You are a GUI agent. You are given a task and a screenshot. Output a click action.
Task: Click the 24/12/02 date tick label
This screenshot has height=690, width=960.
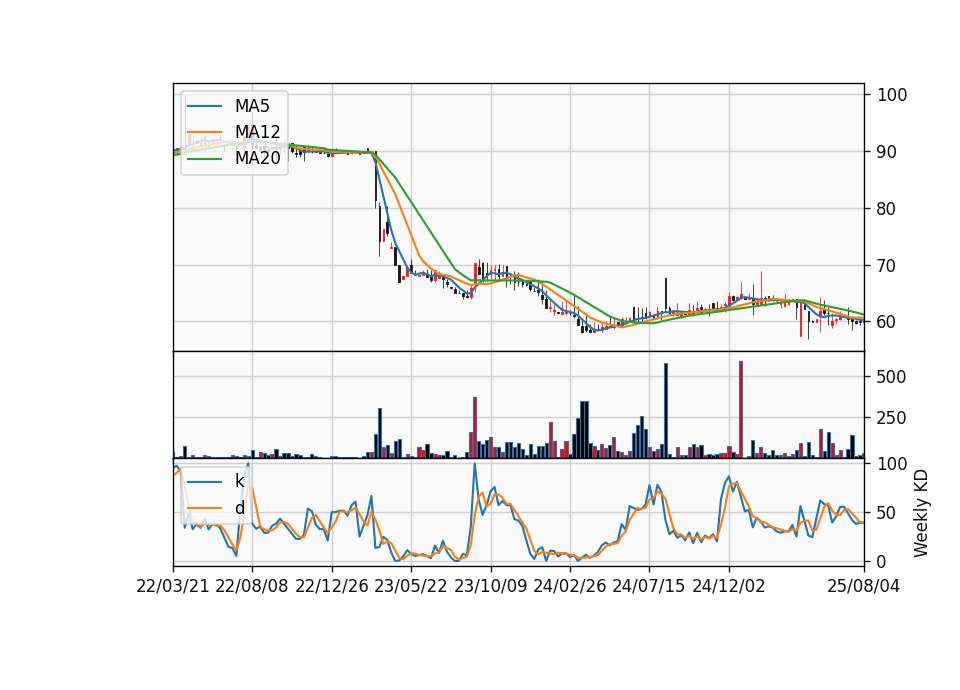(729, 586)
